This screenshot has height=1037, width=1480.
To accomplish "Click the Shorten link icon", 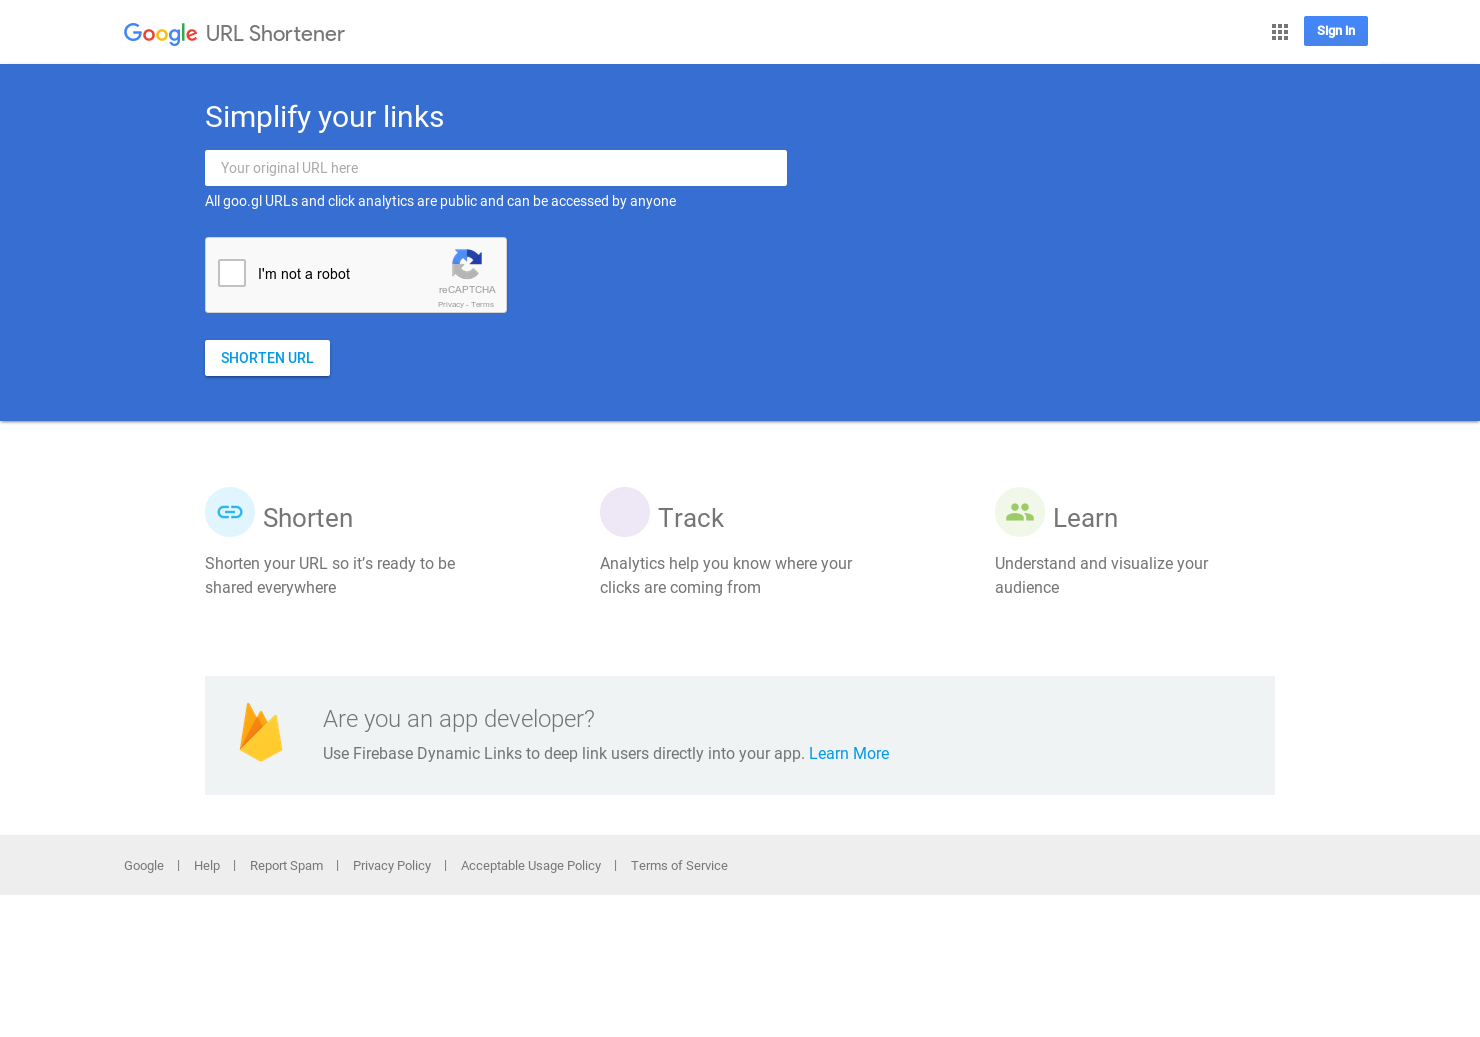I will pyautogui.click(x=230, y=512).
